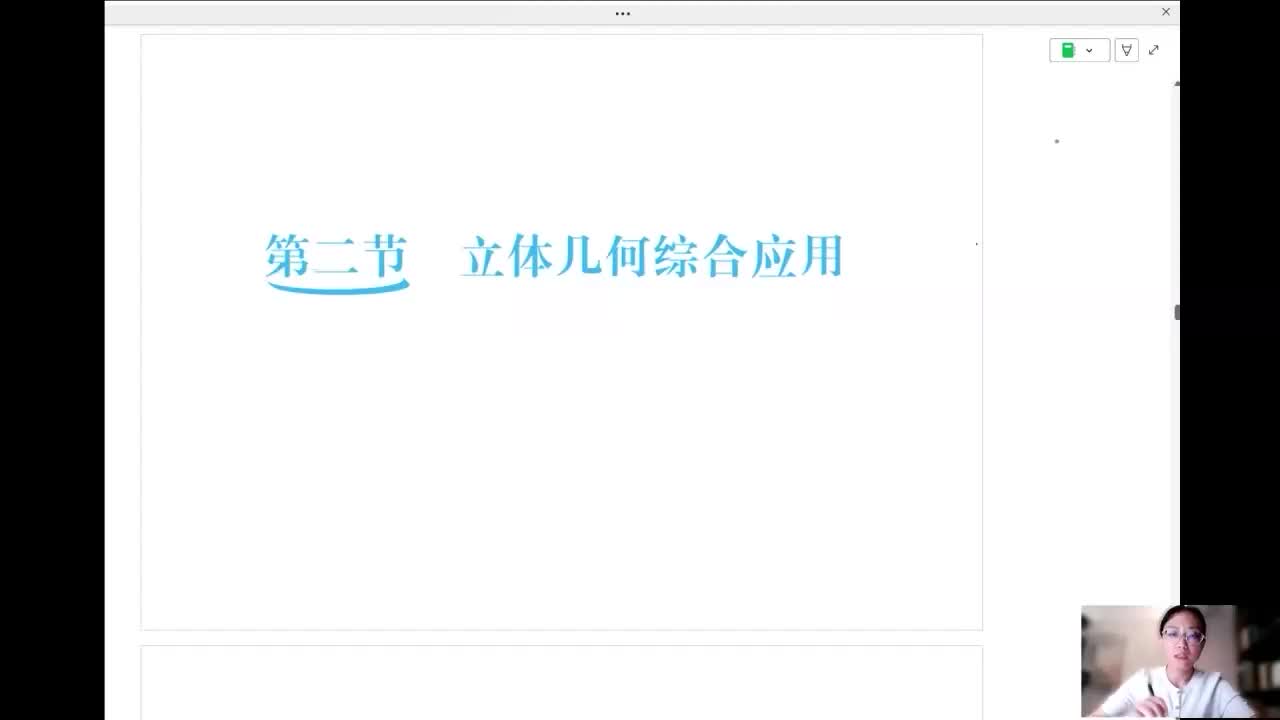Click the title text "立体几何综合应用"
This screenshot has width=1280, height=720.
coord(652,256)
